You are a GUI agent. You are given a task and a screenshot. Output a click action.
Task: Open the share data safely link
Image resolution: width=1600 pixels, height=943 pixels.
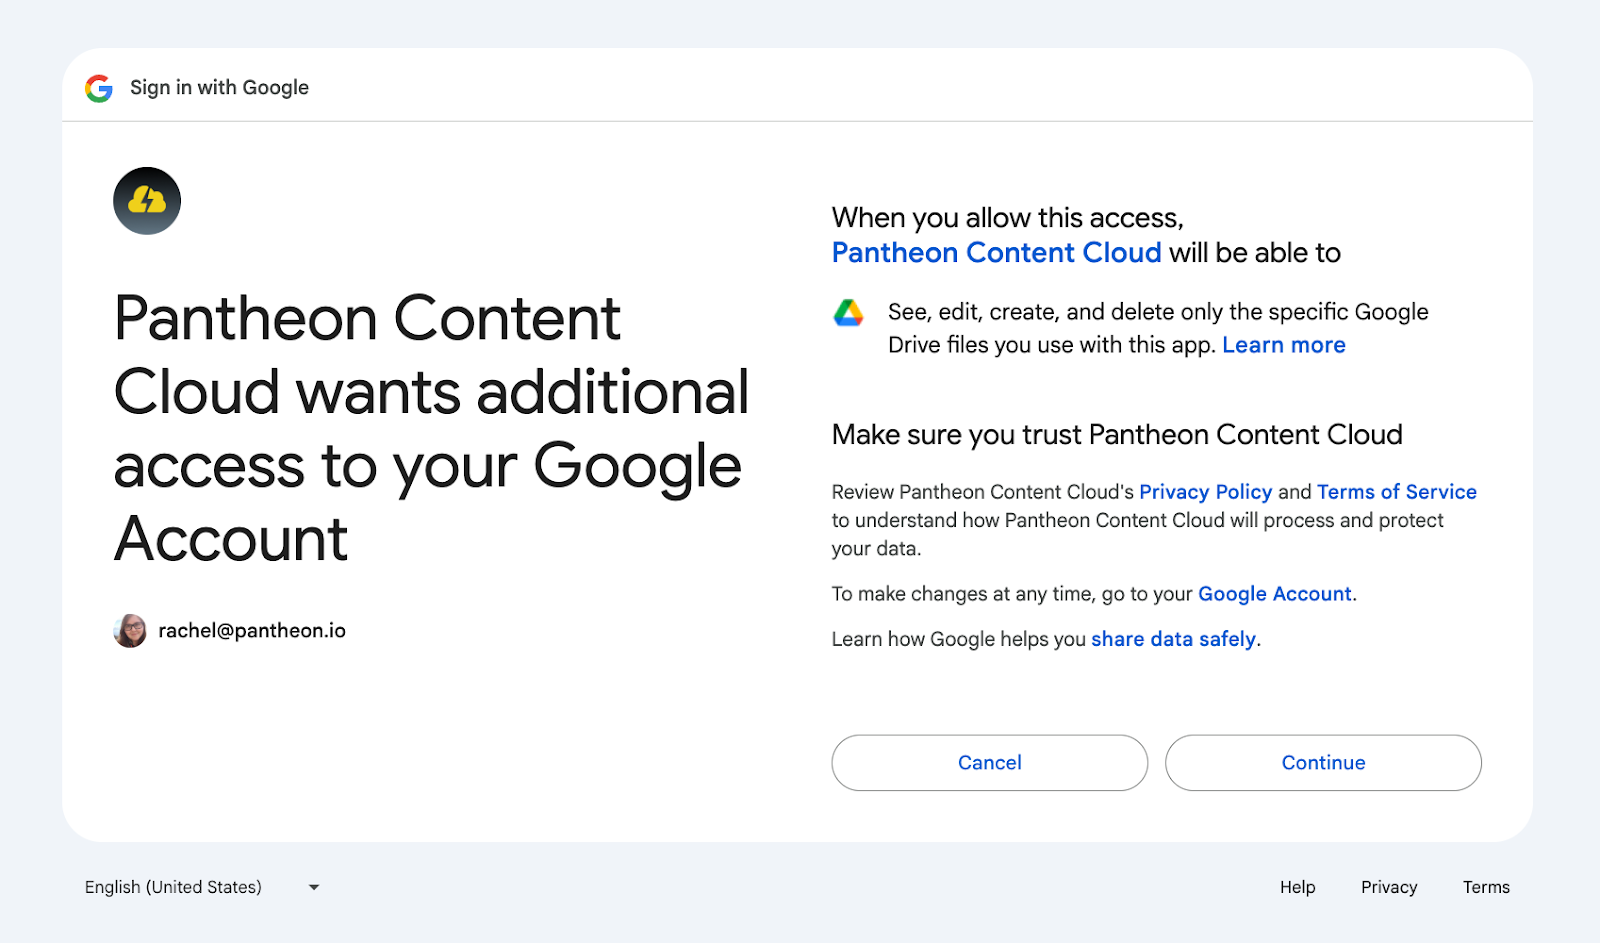[x=1173, y=639]
